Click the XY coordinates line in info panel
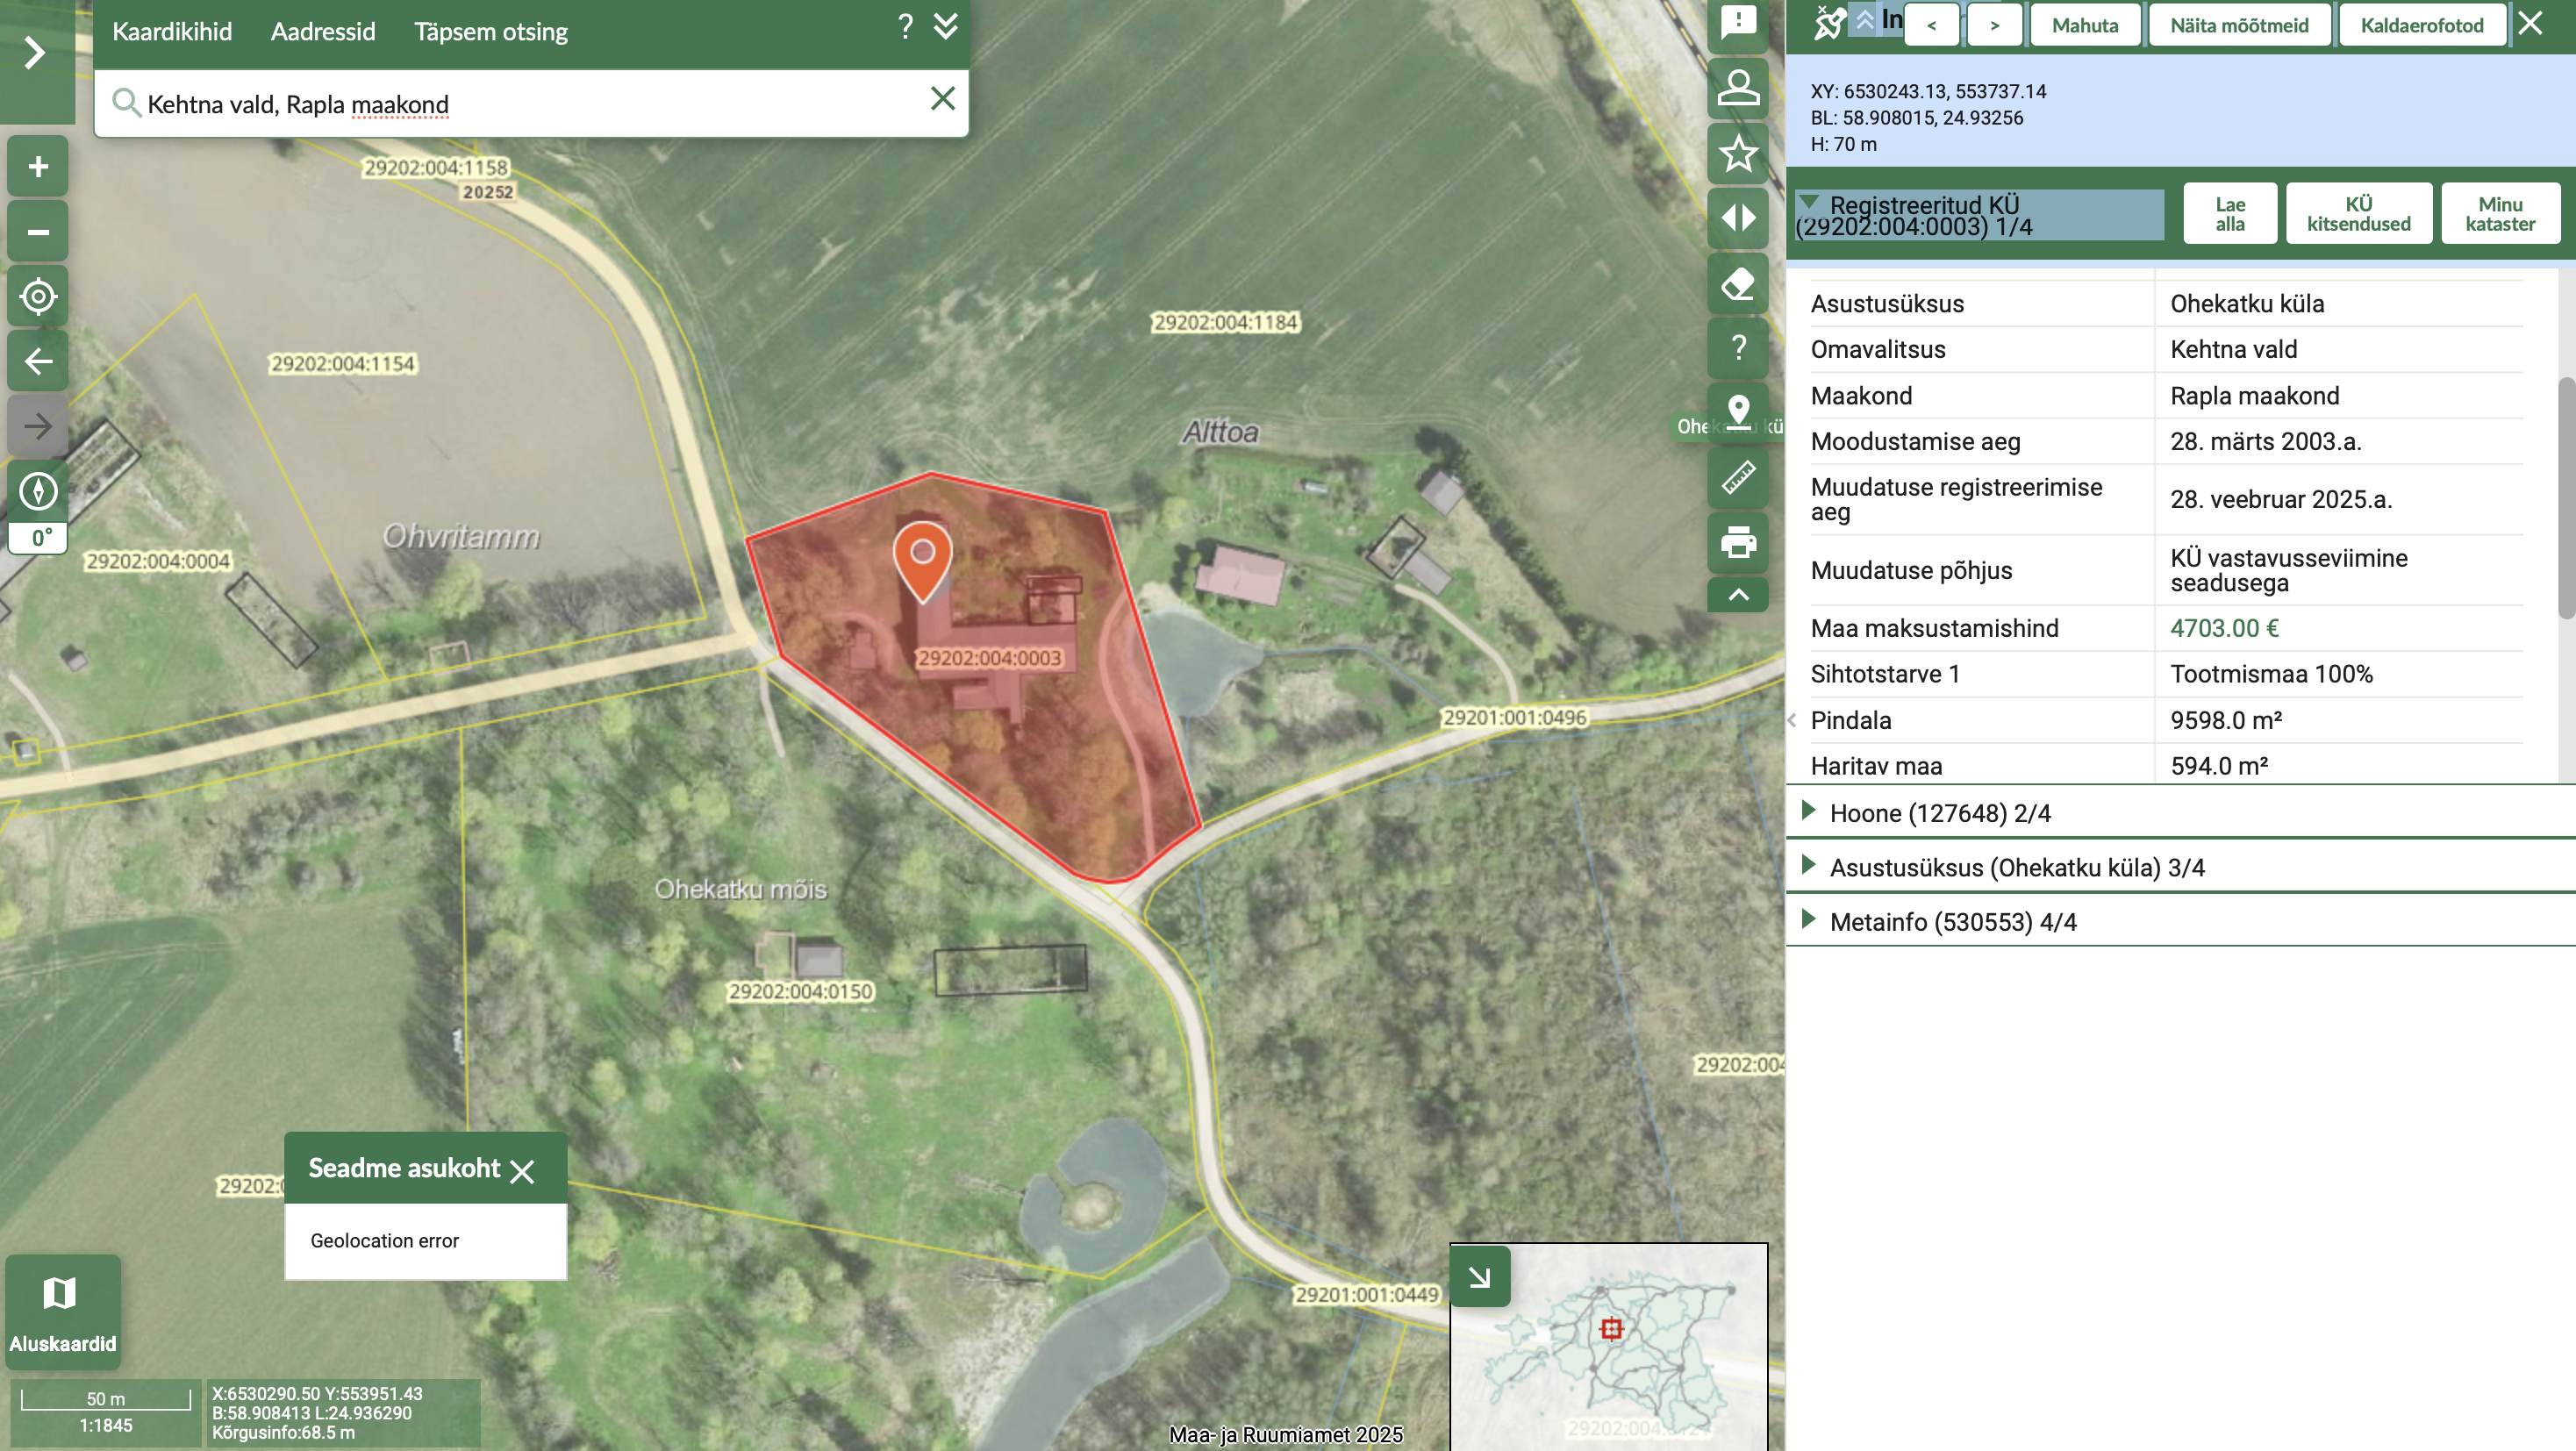Screen dimensions: 2576x1451 [1928, 91]
